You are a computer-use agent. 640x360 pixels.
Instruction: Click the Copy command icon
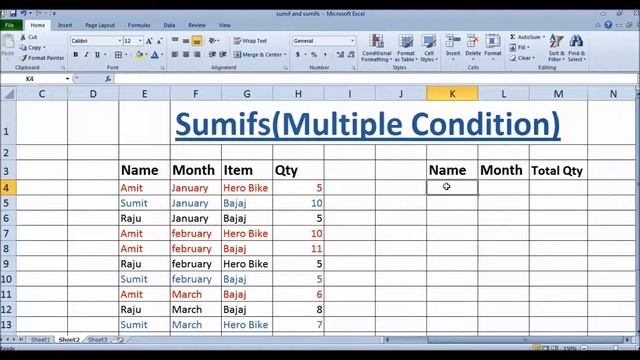[x=23, y=47]
